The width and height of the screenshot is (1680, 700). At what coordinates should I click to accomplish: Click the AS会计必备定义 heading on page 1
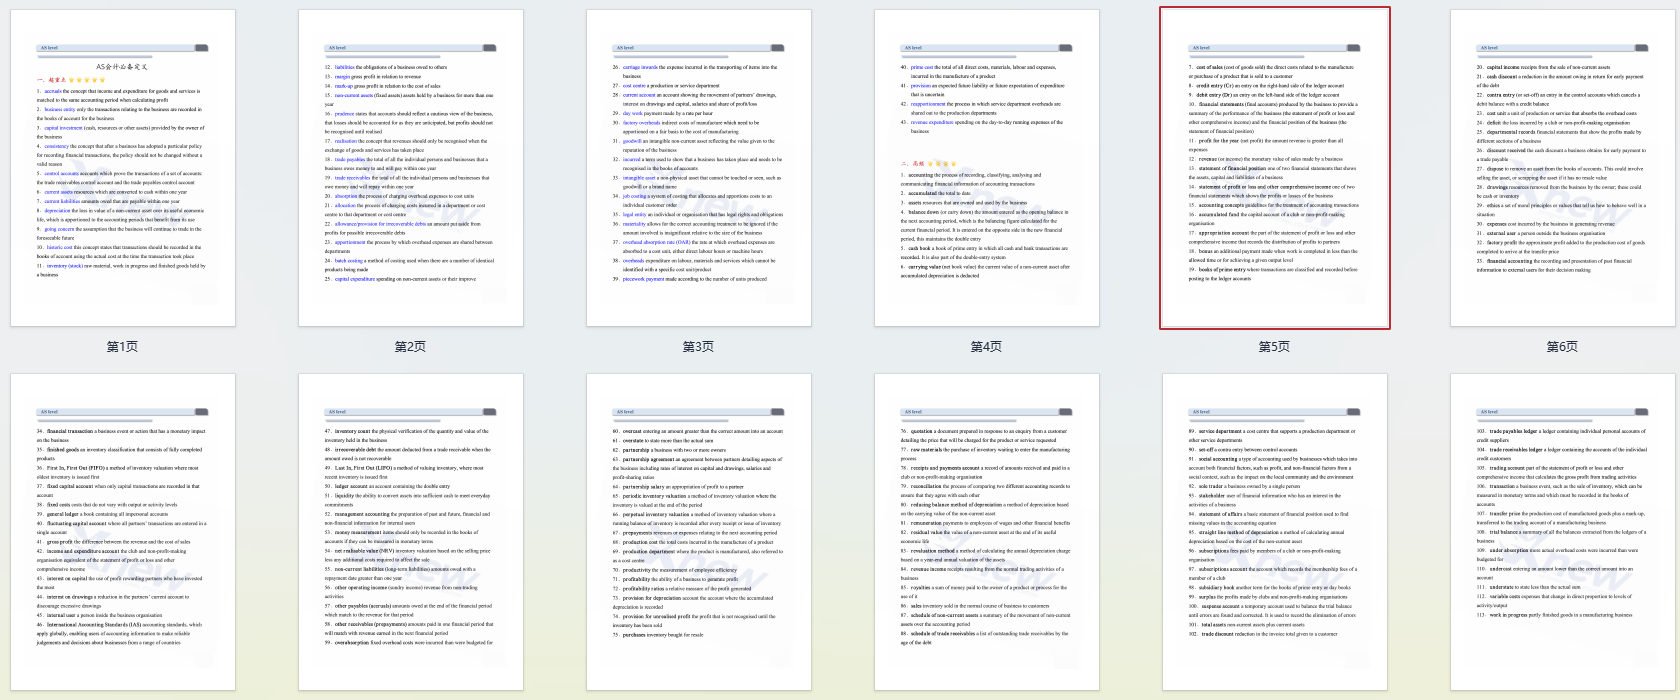point(122,67)
